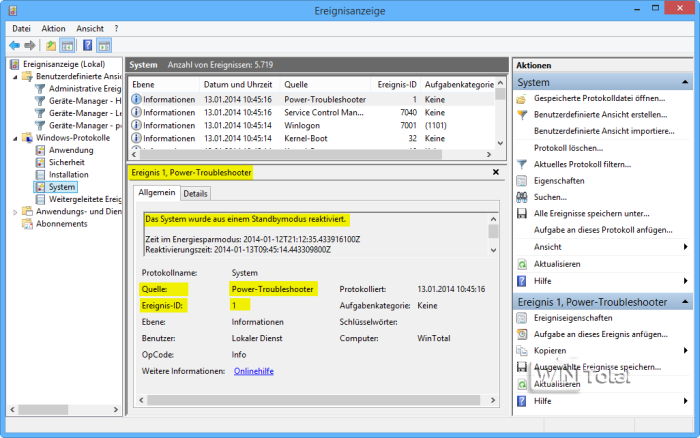Click the blue help question mark toolbar icon
Image resolution: width=700 pixels, height=438 pixels.
(x=88, y=46)
